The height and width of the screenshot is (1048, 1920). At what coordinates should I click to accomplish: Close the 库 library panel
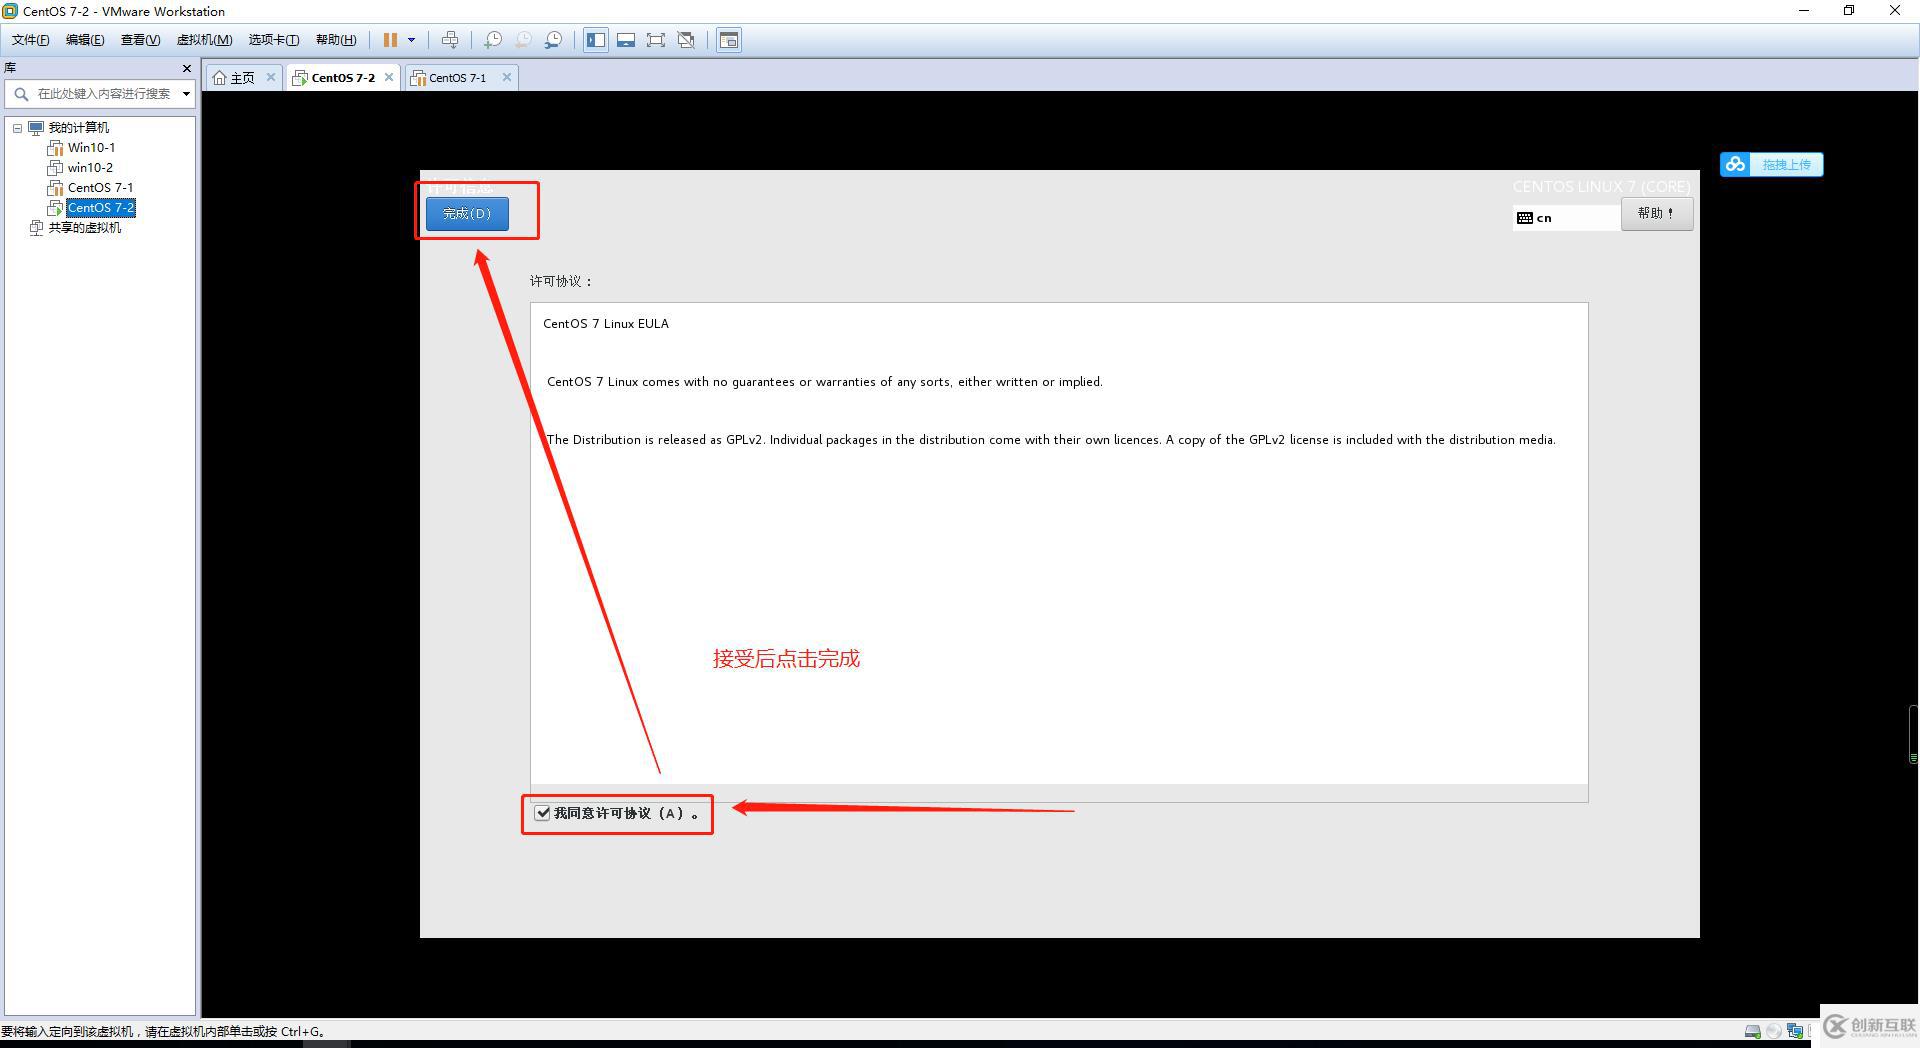186,68
